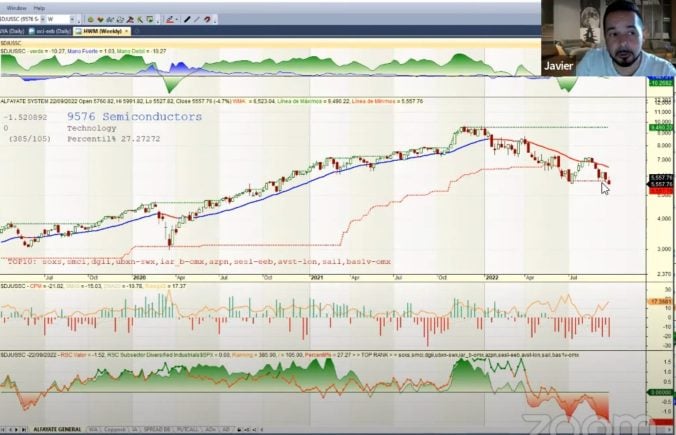Select the black line drawing tool
676x435 pixels.
187,19
